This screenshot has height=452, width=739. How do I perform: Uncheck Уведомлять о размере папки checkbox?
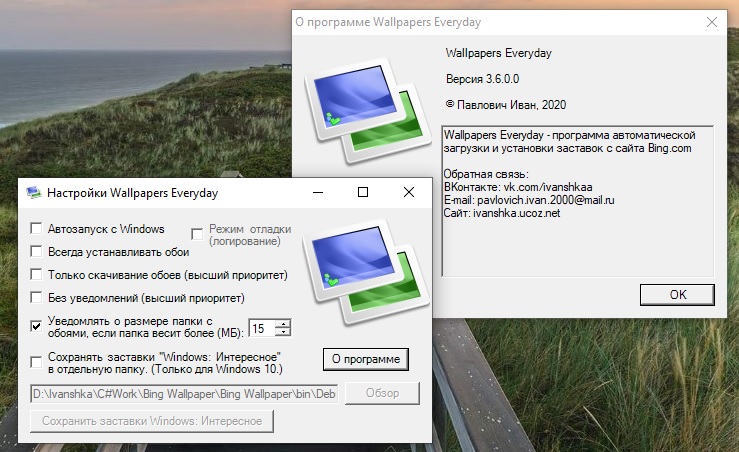click(x=36, y=326)
